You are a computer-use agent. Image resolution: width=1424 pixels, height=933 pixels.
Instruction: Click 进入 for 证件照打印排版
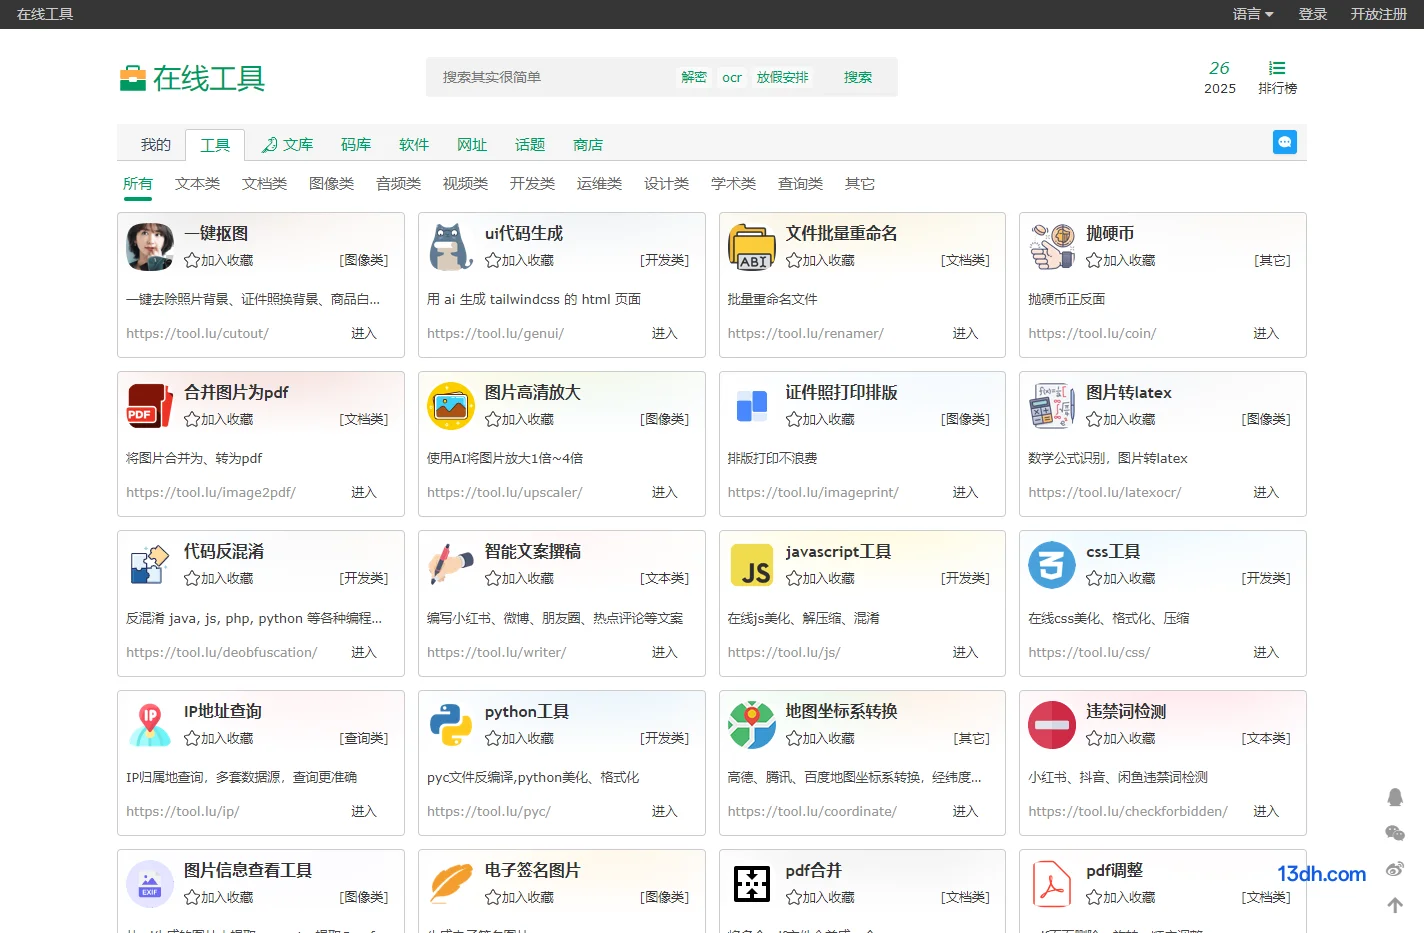965,492
